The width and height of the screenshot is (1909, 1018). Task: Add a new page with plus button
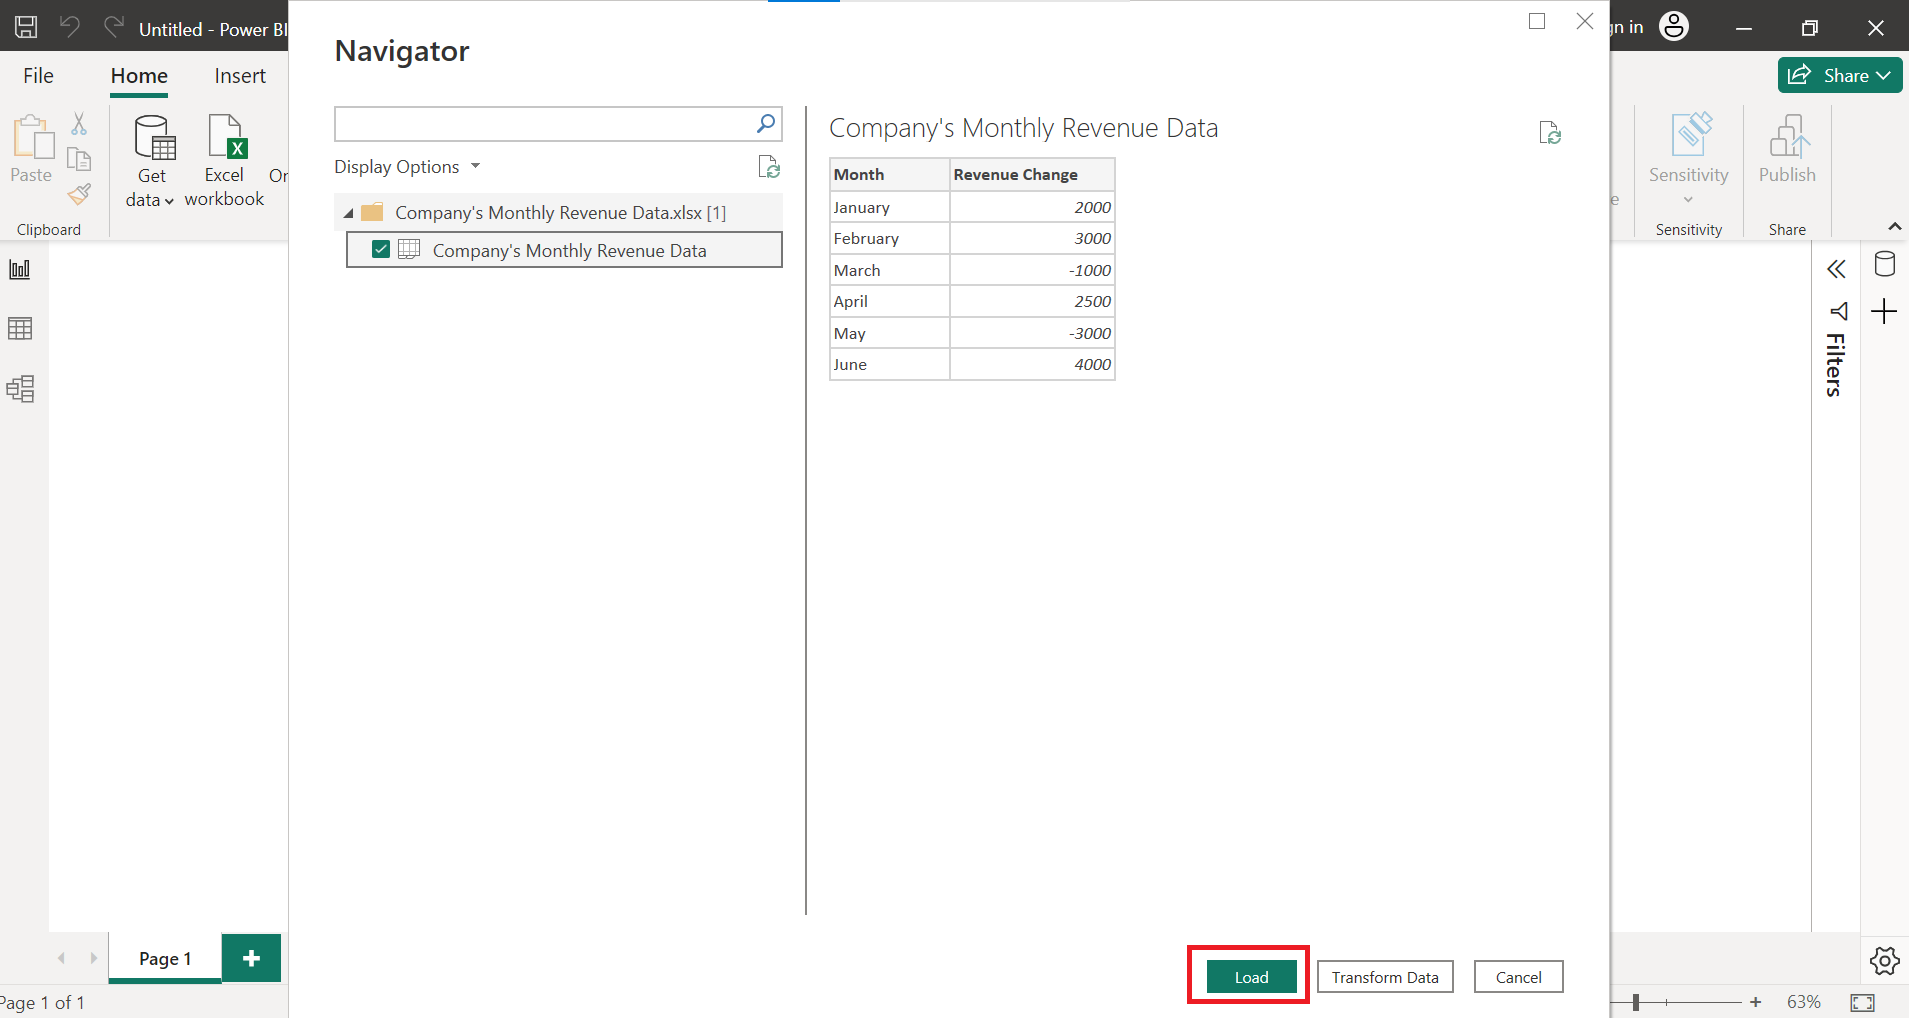[252, 958]
